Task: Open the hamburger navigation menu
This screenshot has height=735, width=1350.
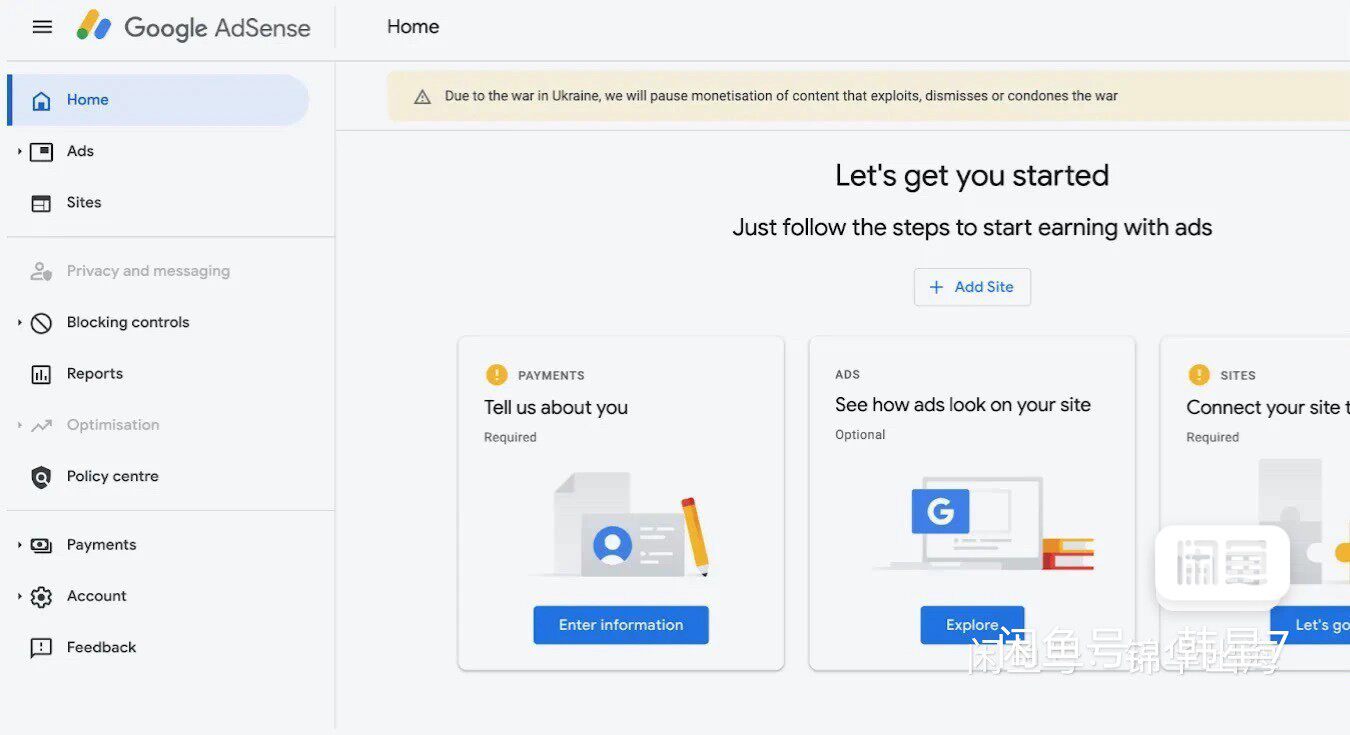Action: 42,27
